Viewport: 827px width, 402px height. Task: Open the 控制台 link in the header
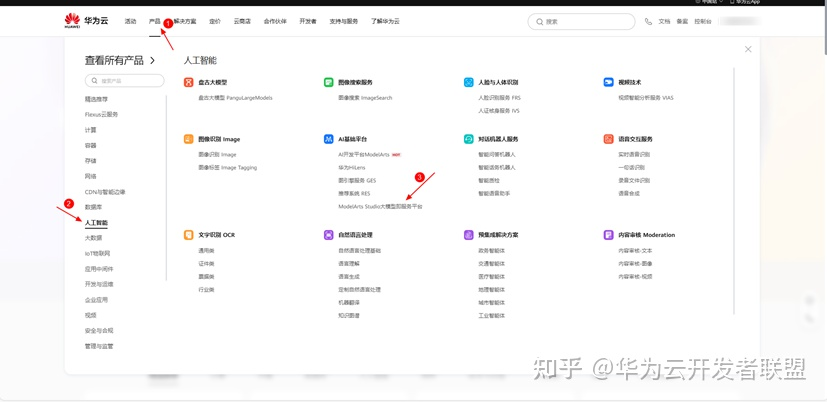[x=703, y=22]
